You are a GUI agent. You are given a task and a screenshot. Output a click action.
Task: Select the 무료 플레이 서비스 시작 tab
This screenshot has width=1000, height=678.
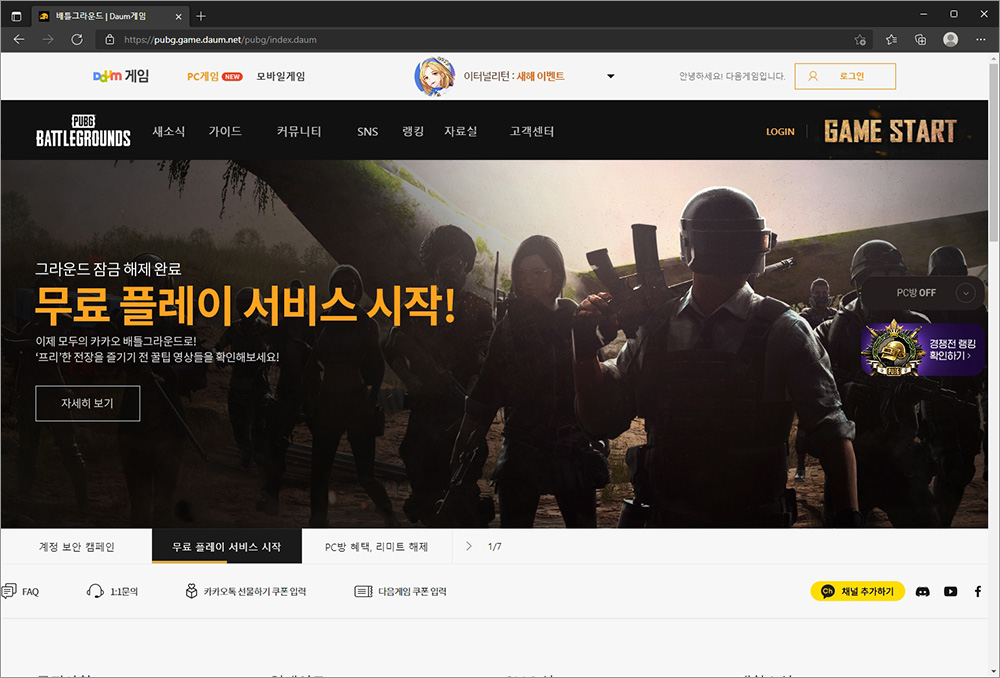tap(226, 547)
